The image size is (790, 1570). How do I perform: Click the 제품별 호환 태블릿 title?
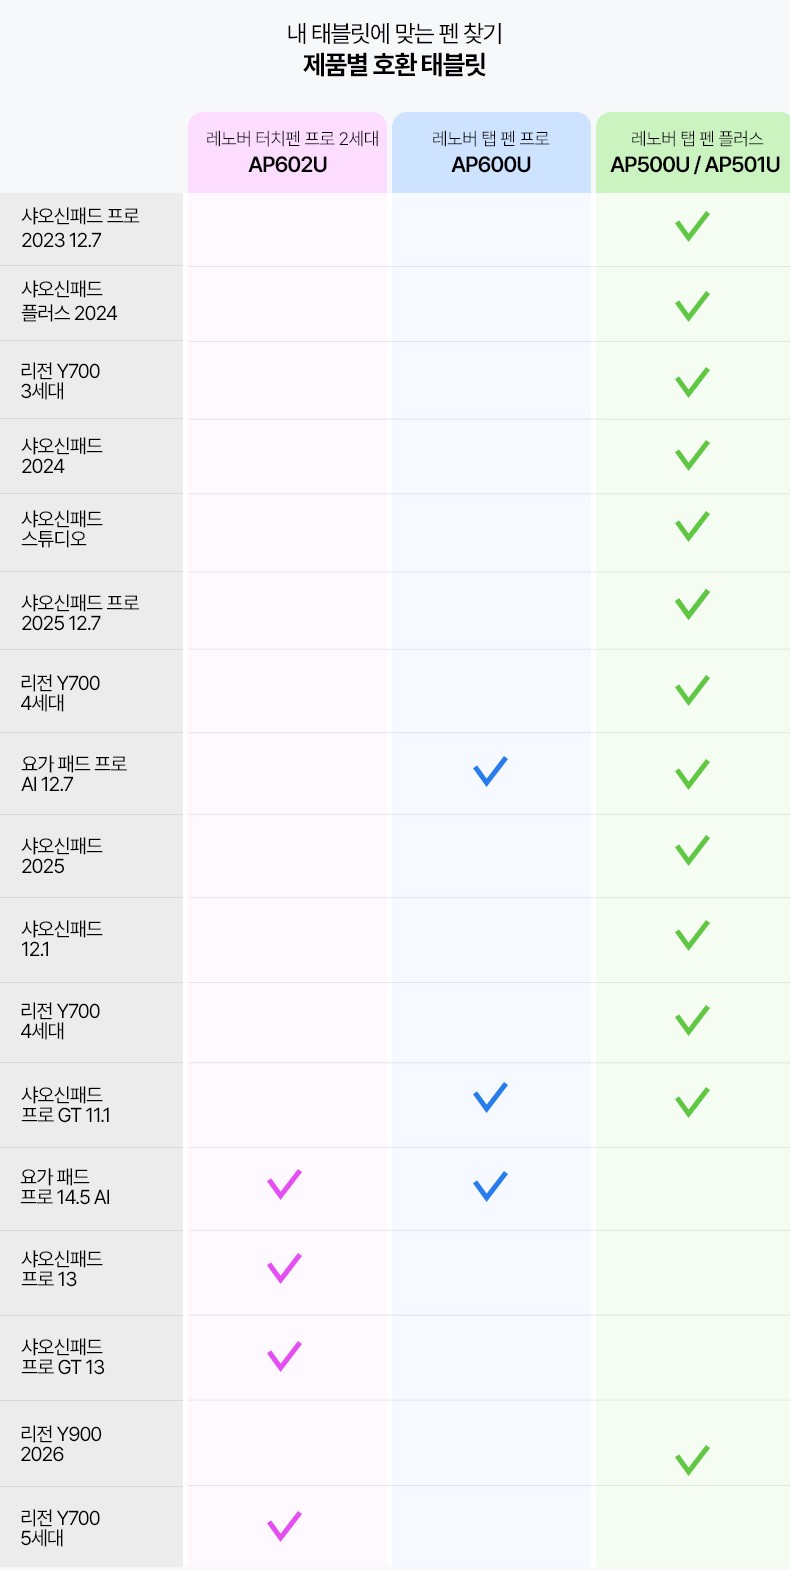point(395,66)
